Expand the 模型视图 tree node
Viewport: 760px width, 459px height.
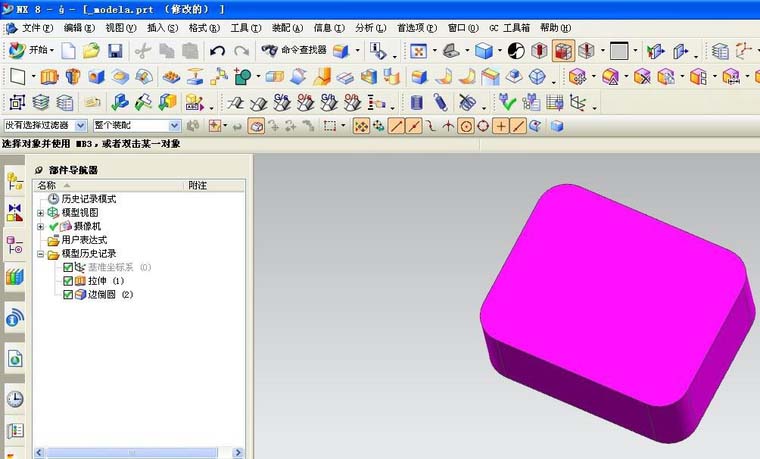(40, 213)
